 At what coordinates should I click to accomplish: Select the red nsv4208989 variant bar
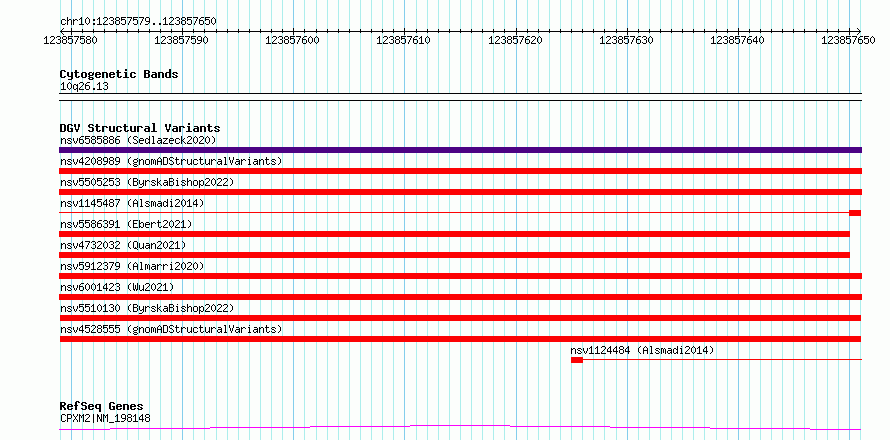[x=460, y=171]
